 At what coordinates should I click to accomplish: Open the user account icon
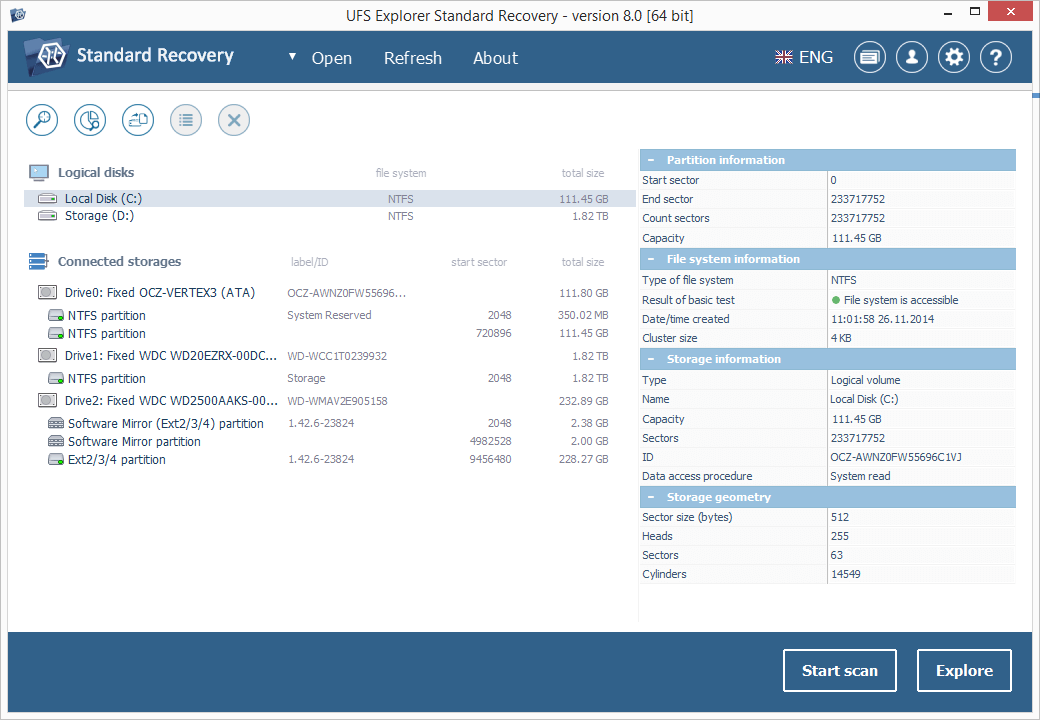[x=911, y=57]
